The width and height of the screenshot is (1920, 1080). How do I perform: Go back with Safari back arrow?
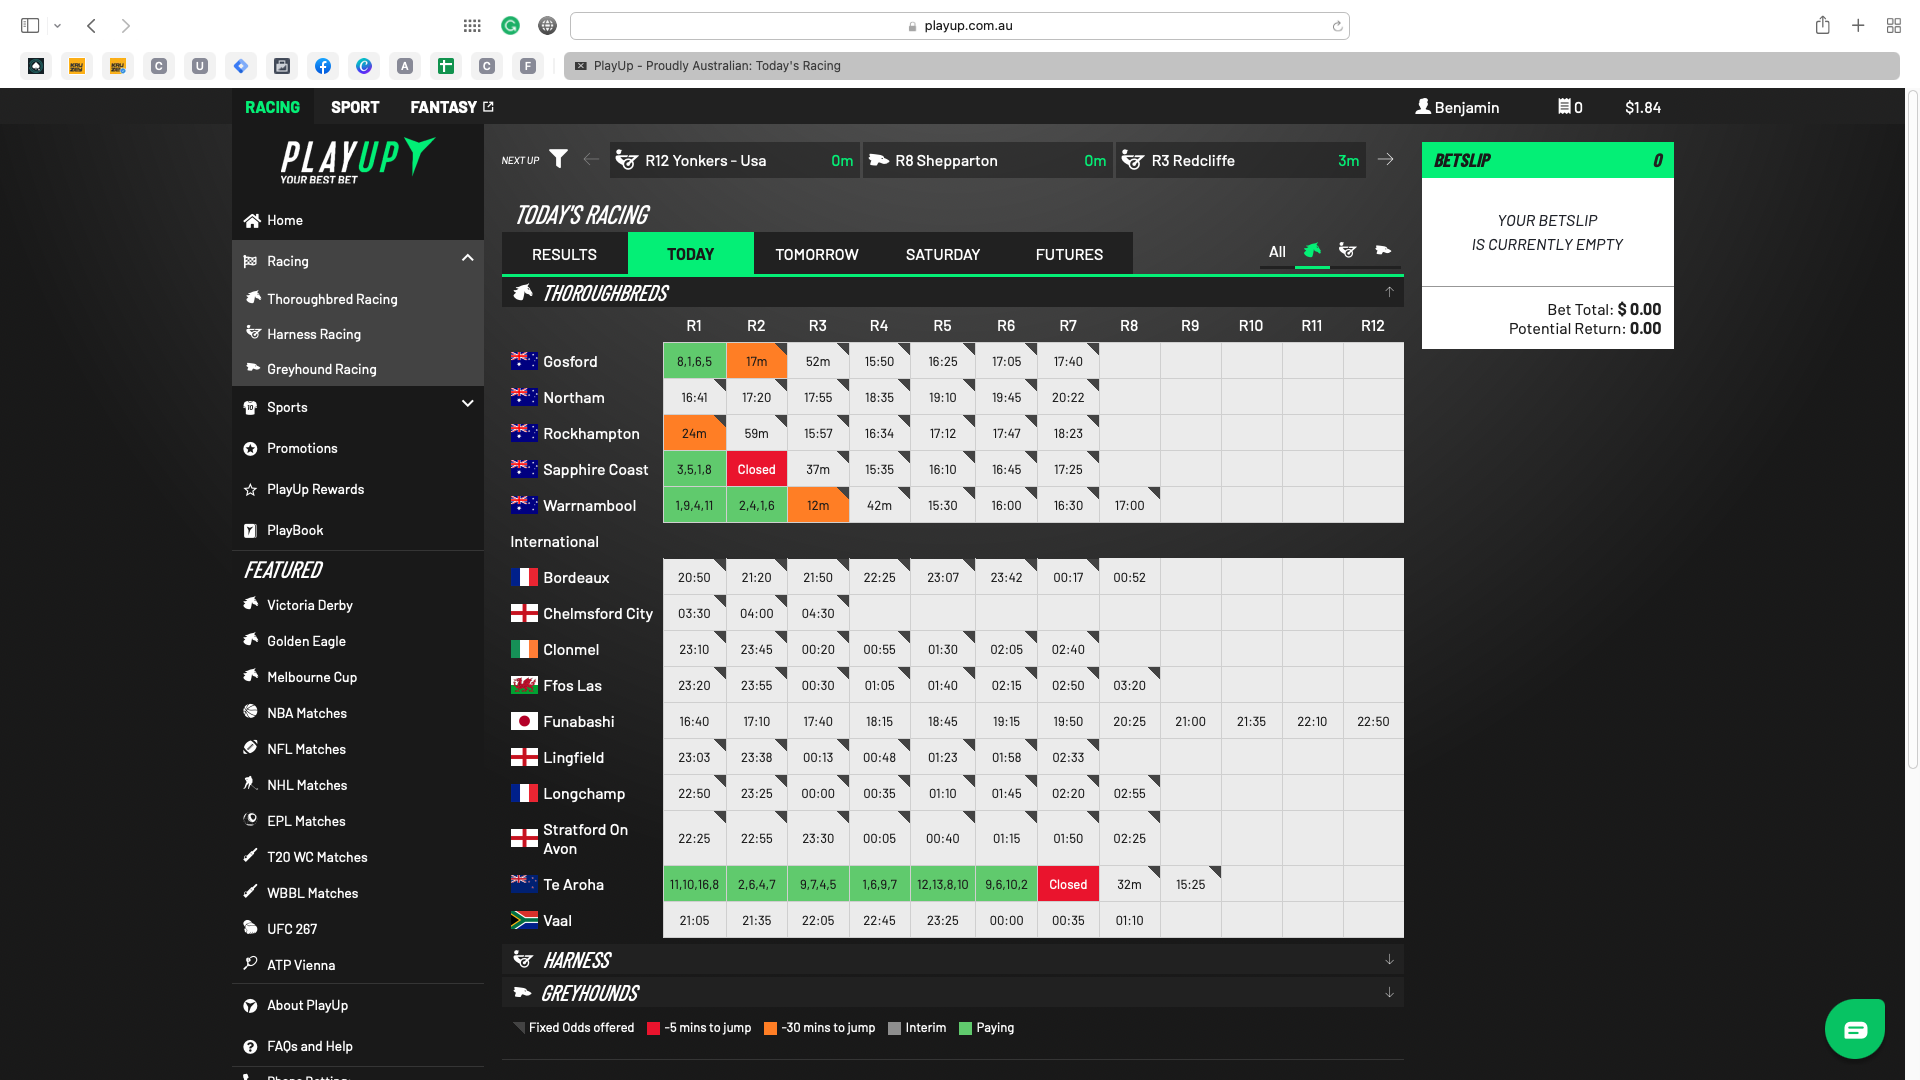91,25
